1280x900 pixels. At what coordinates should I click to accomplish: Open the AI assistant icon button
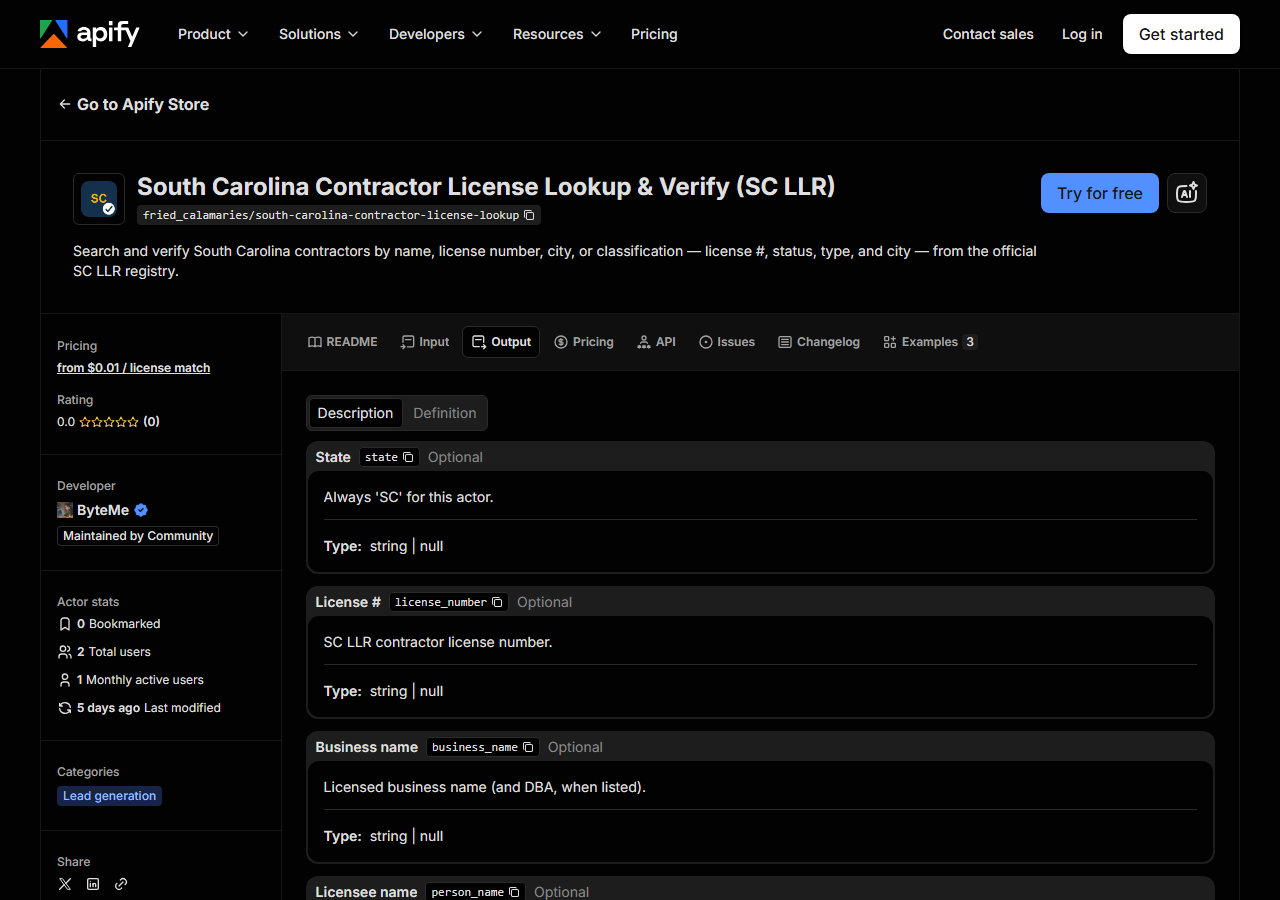[1187, 193]
